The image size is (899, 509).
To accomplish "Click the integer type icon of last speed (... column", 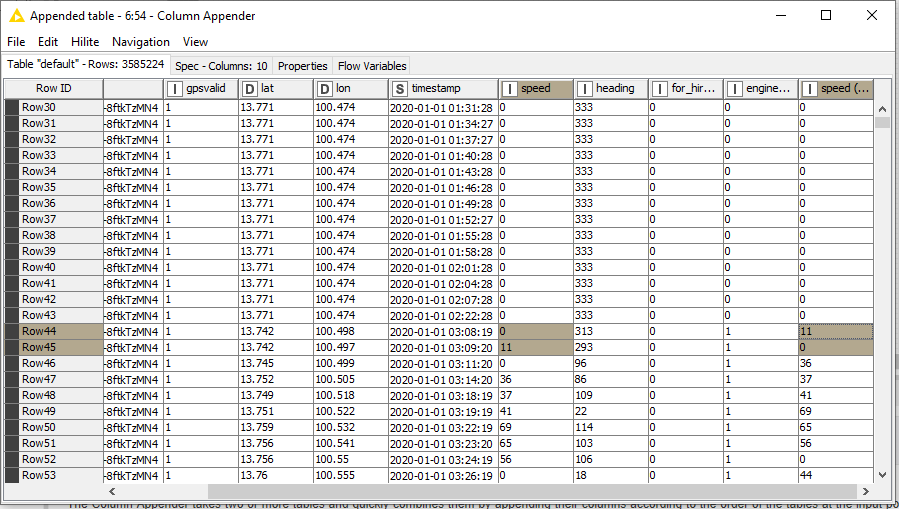I will [810, 89].
